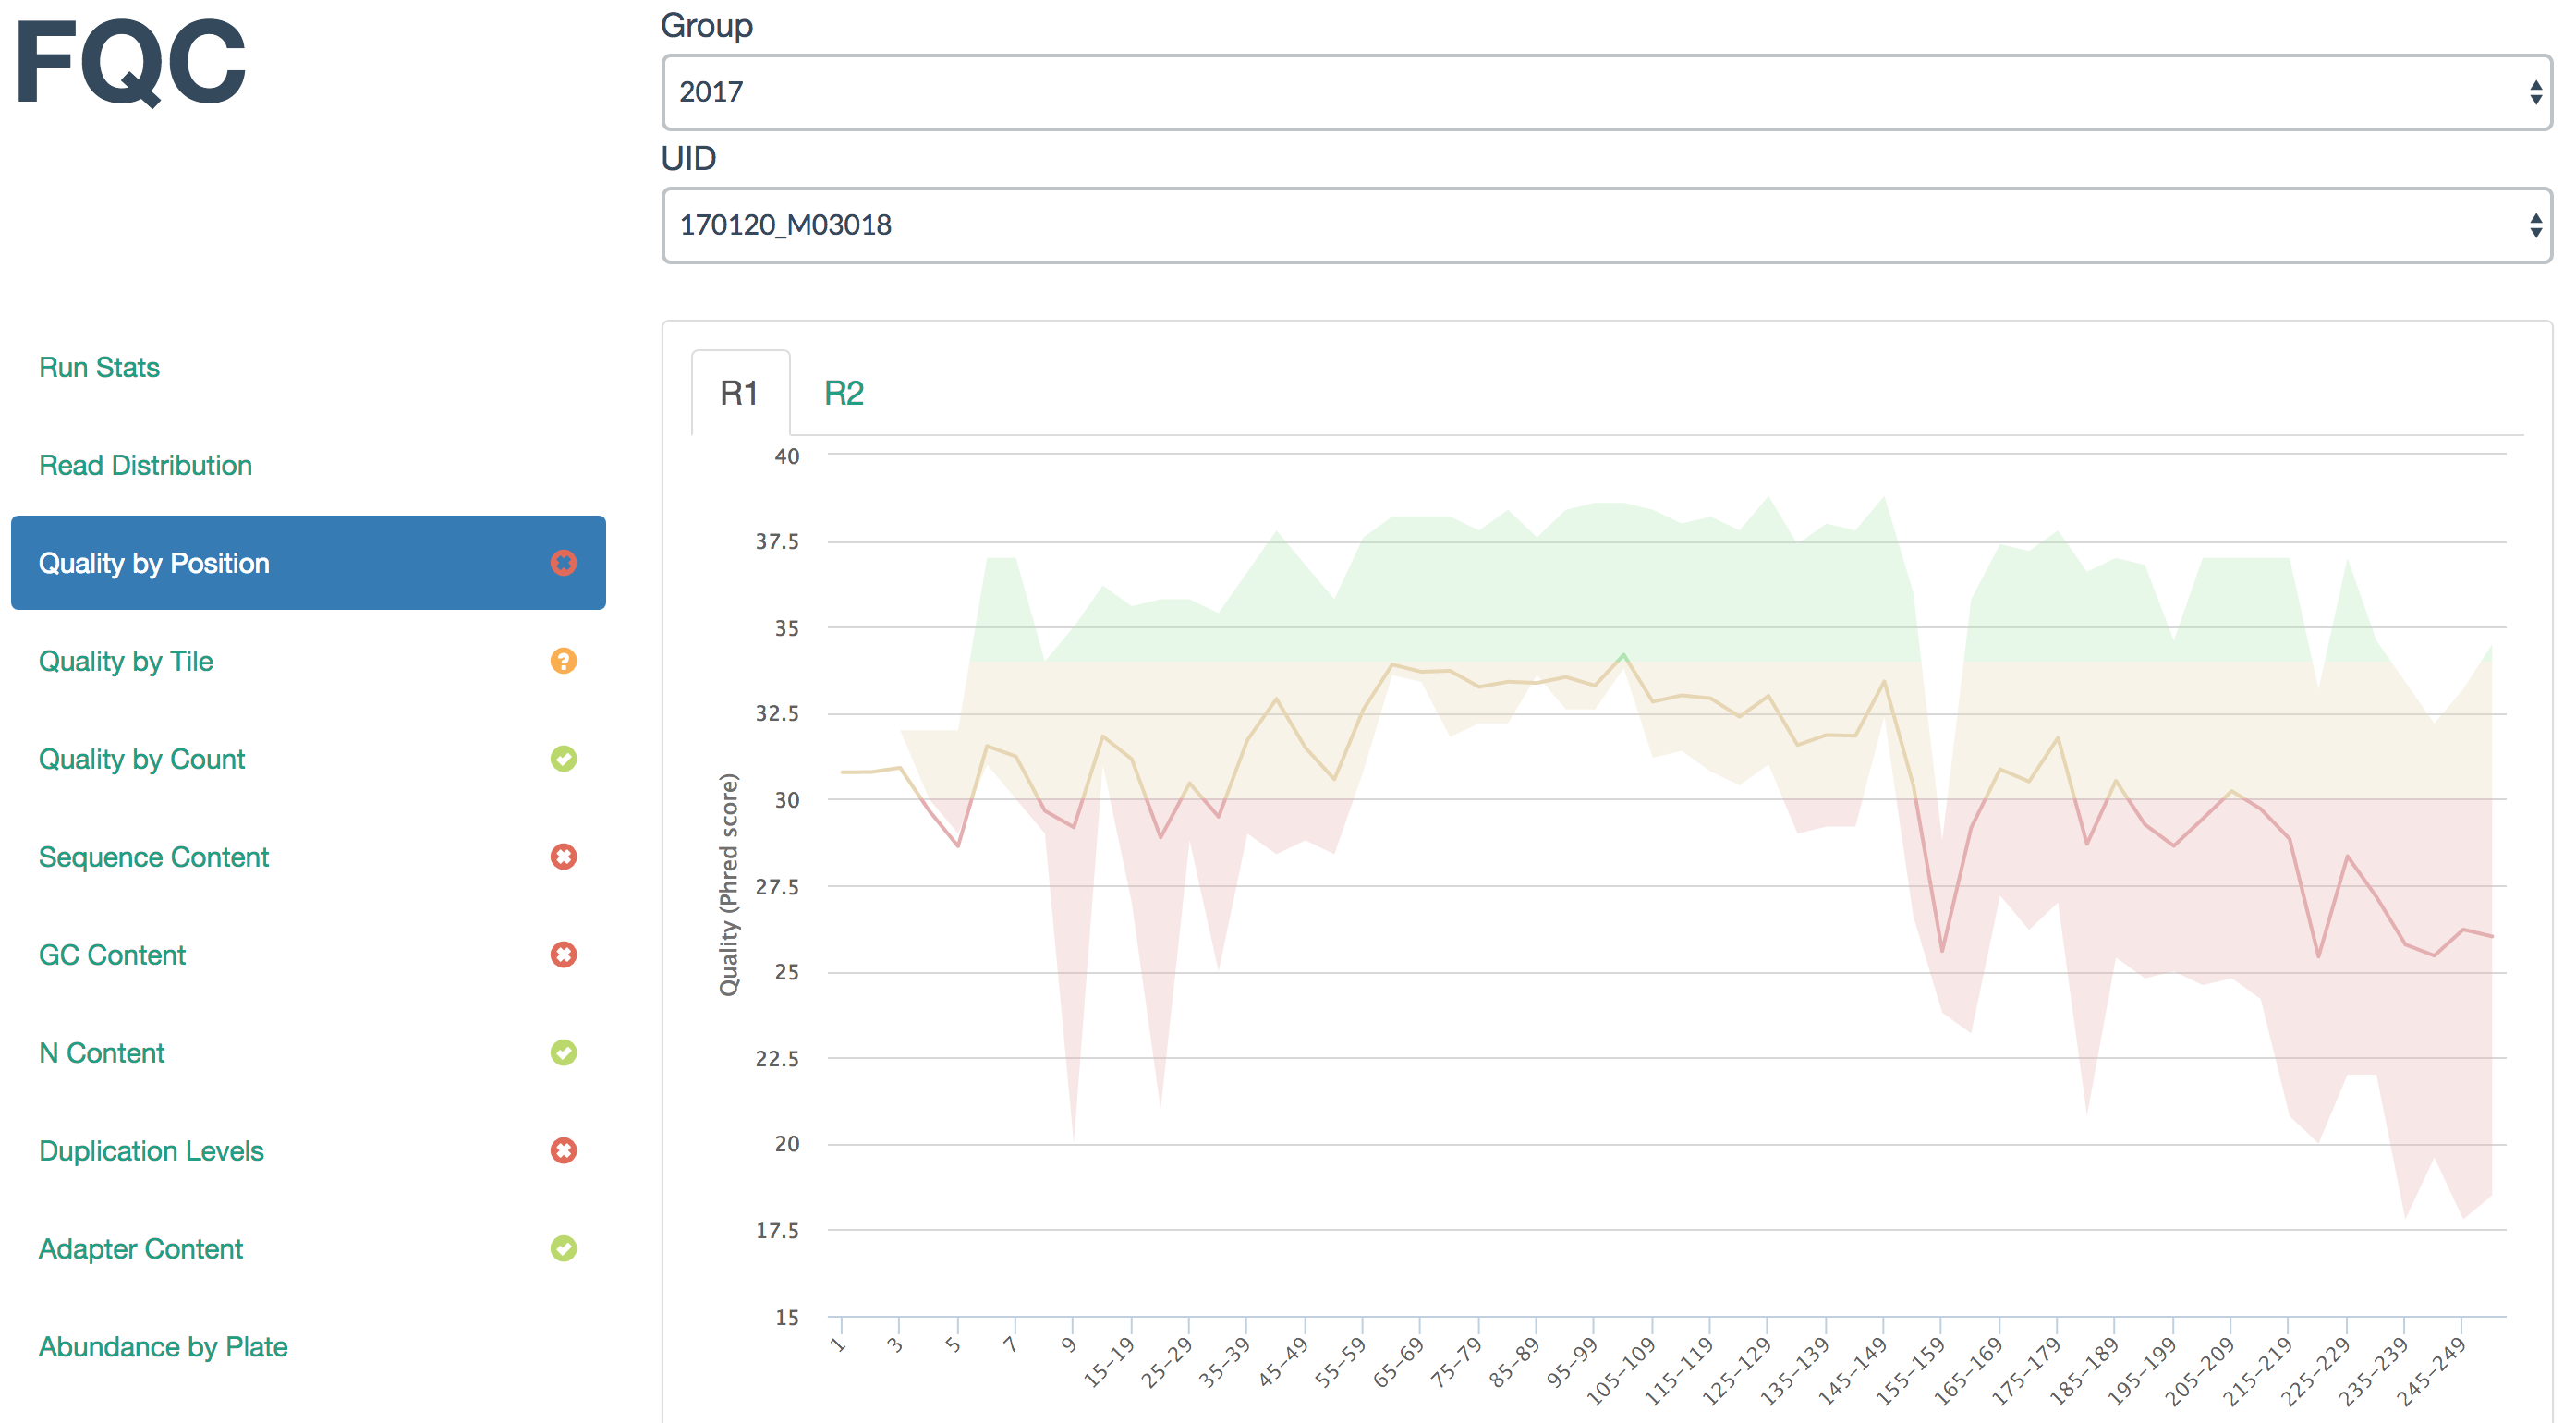Switch to the R2 tab
The height and width of the screenshot is (1423, 2576).
[843, 393]
